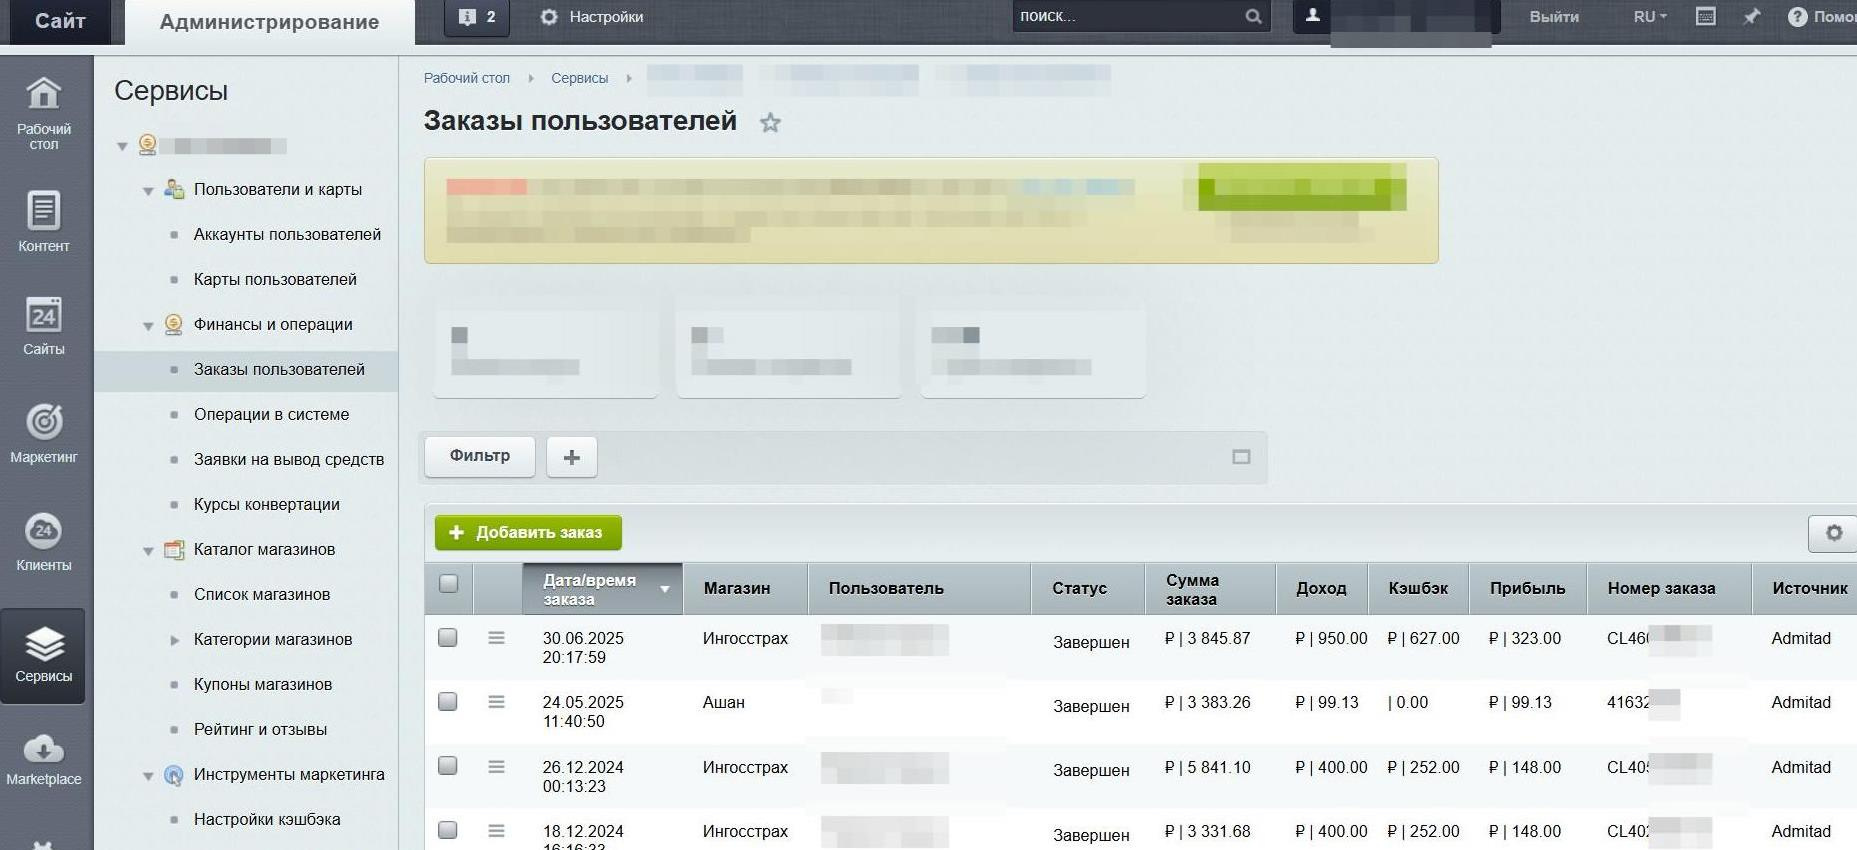Click the Фильтр button
This screenshot has height=850, width=1857.
(480, 456)
